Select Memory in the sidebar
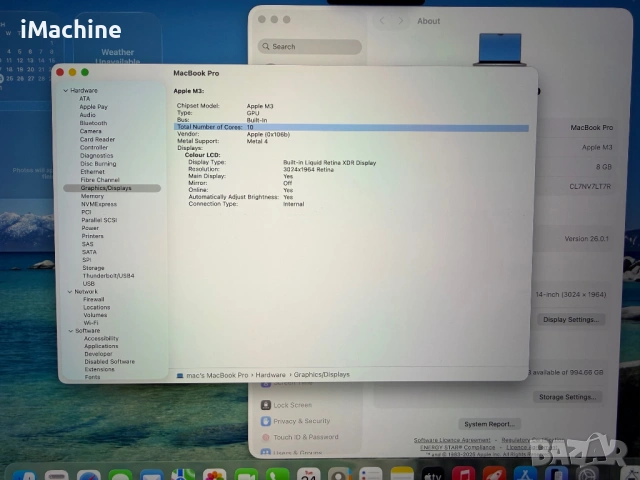This screenshot has height=480, width=640. pos(92,196)
